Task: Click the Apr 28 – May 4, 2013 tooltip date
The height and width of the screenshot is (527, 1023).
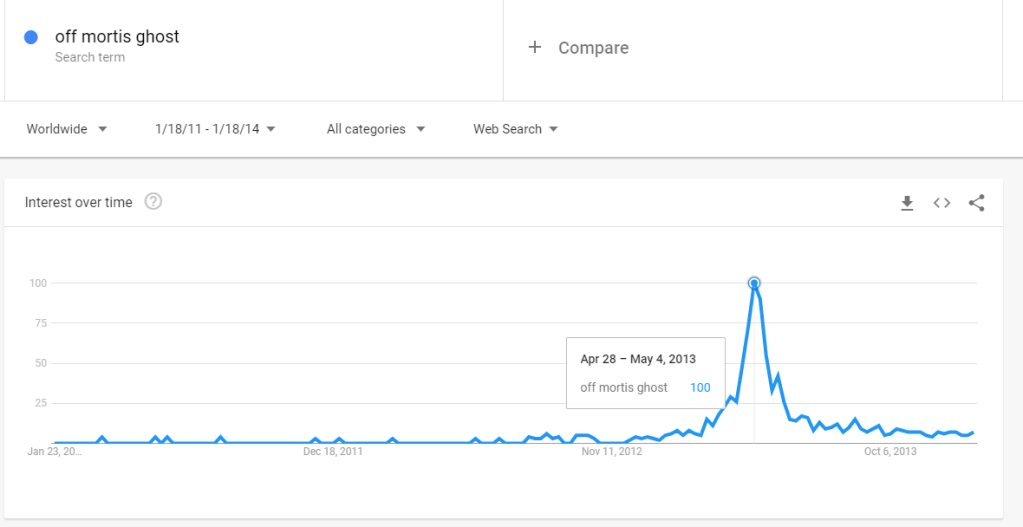Action: pyautogui.click(x=638, y=359)
